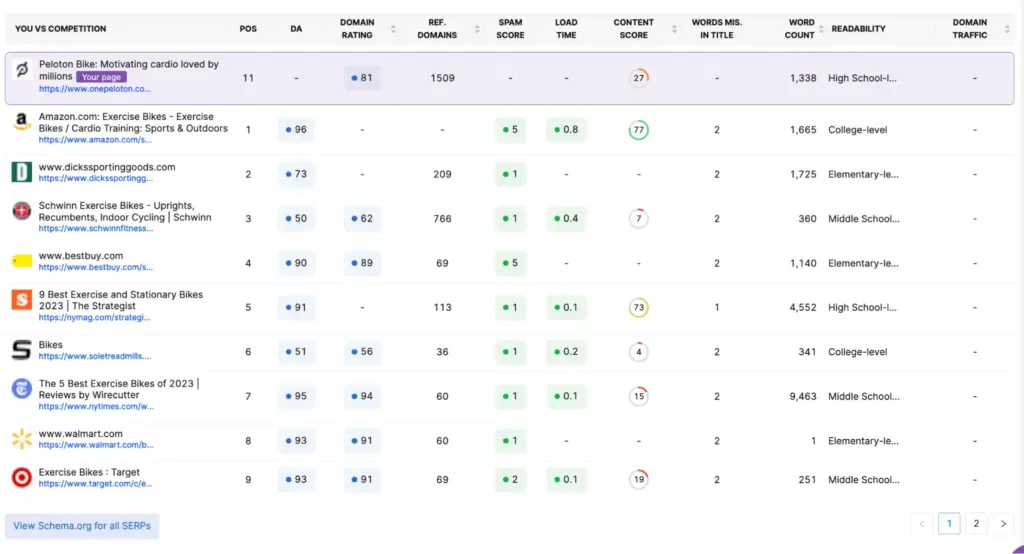Image resolution: width=1024 pixels, height=554 pixels.
Task: Click Amazon's content score circle 77
Action: tap(639, 129)
